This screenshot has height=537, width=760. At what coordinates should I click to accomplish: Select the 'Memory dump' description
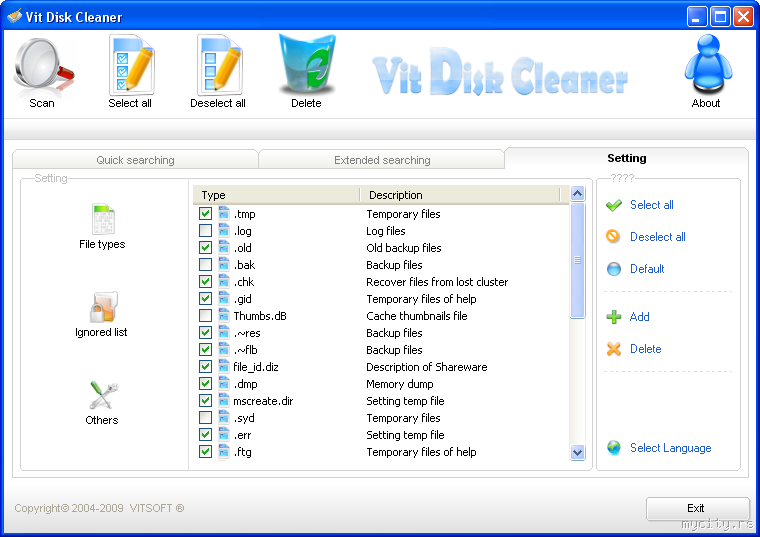pyautogui.click(x=399, y=384)
